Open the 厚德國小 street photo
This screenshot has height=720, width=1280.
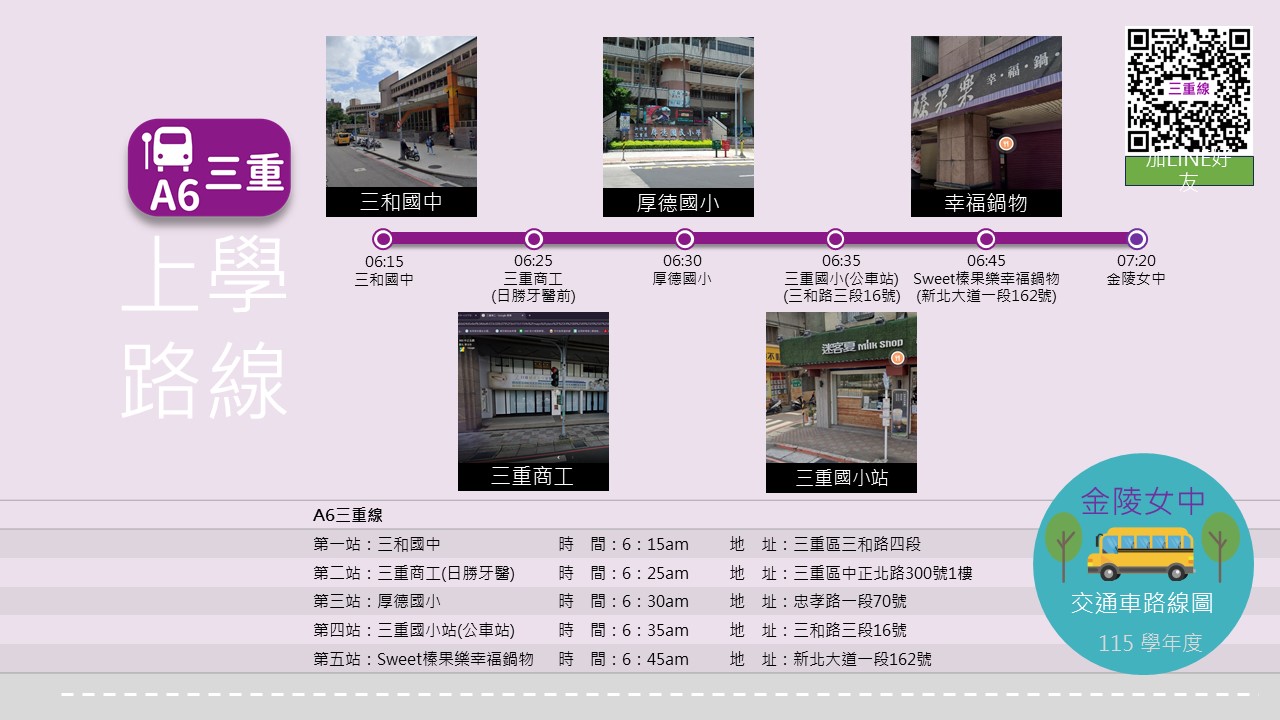(678, 126)
